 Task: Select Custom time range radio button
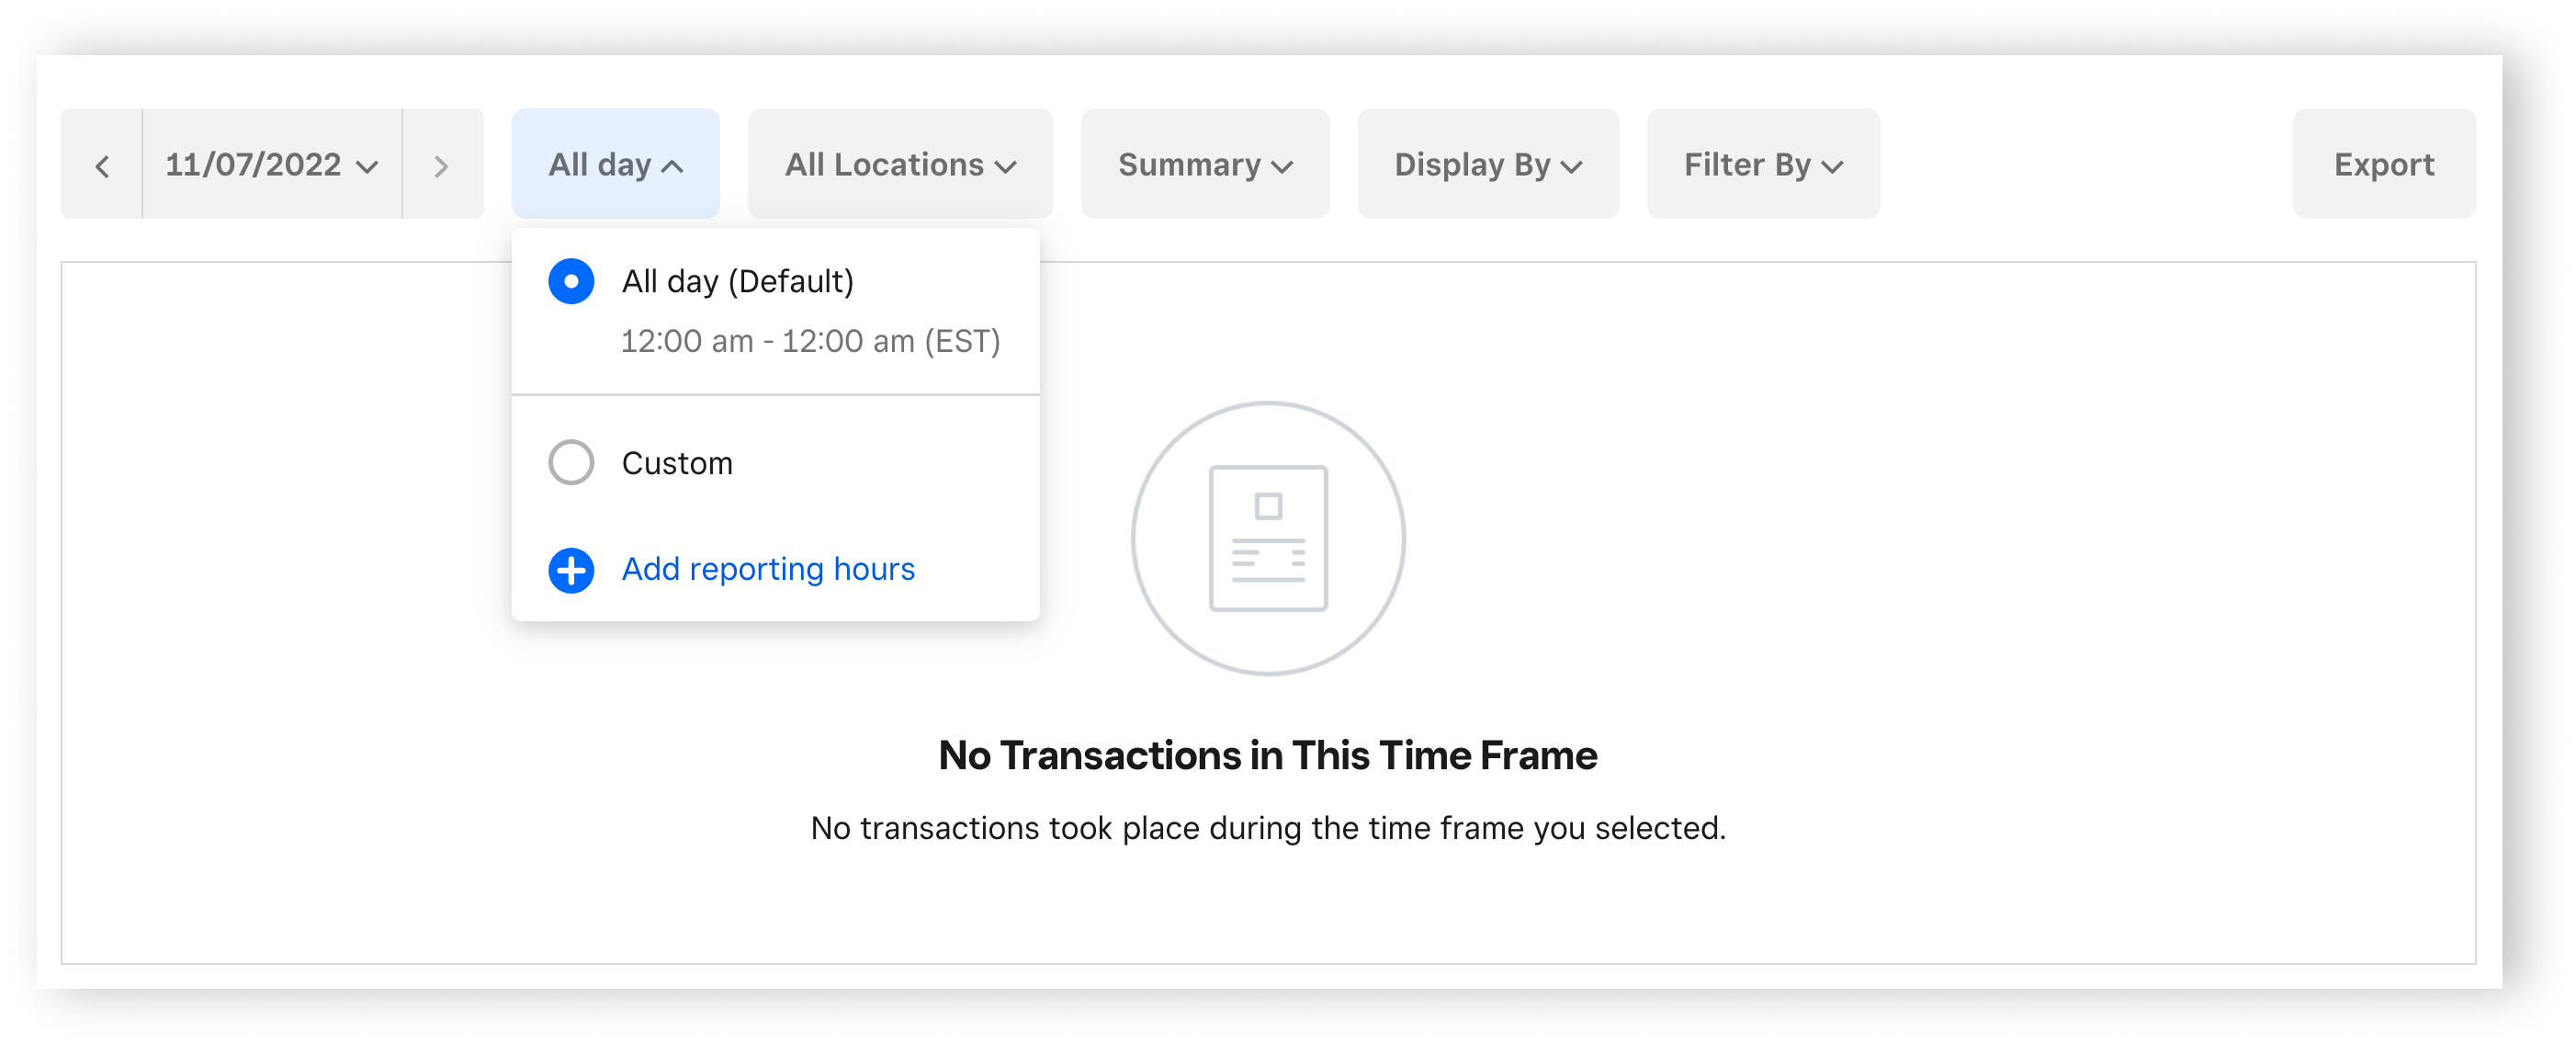571,460
